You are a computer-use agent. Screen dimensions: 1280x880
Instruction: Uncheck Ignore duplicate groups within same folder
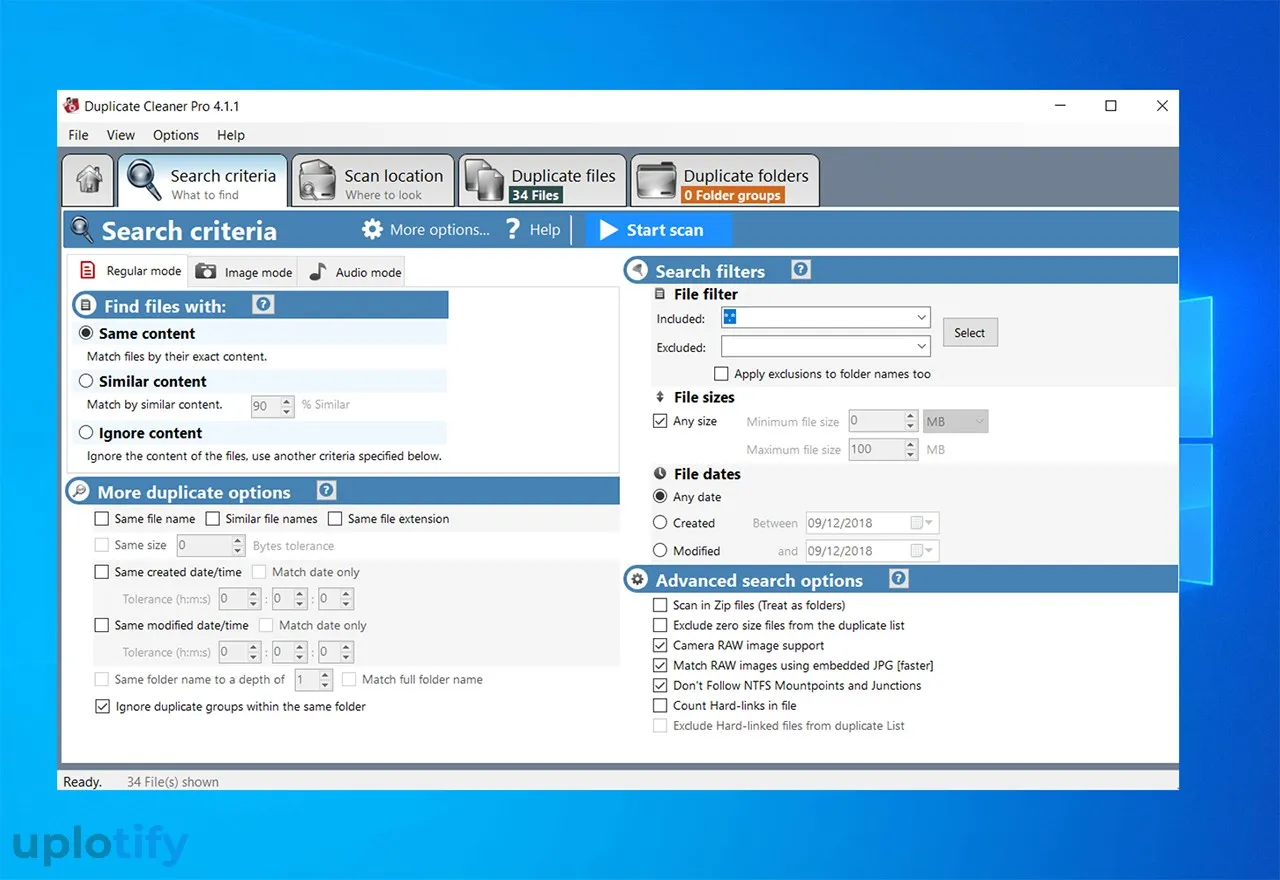[102, 706]
